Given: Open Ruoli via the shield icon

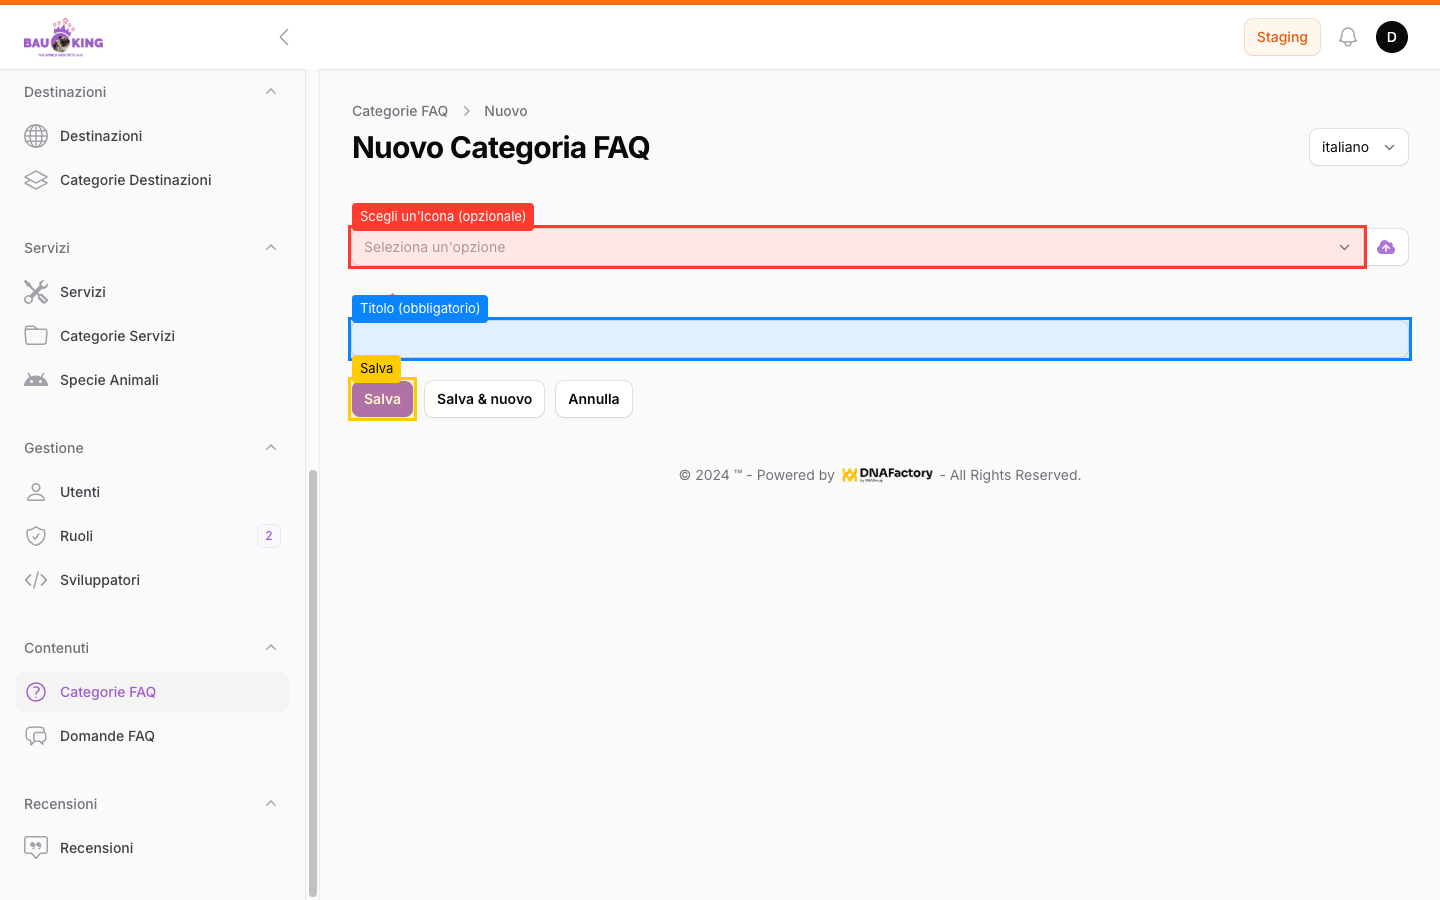Looking at the screenshot, I should click(x=36, y=536).
